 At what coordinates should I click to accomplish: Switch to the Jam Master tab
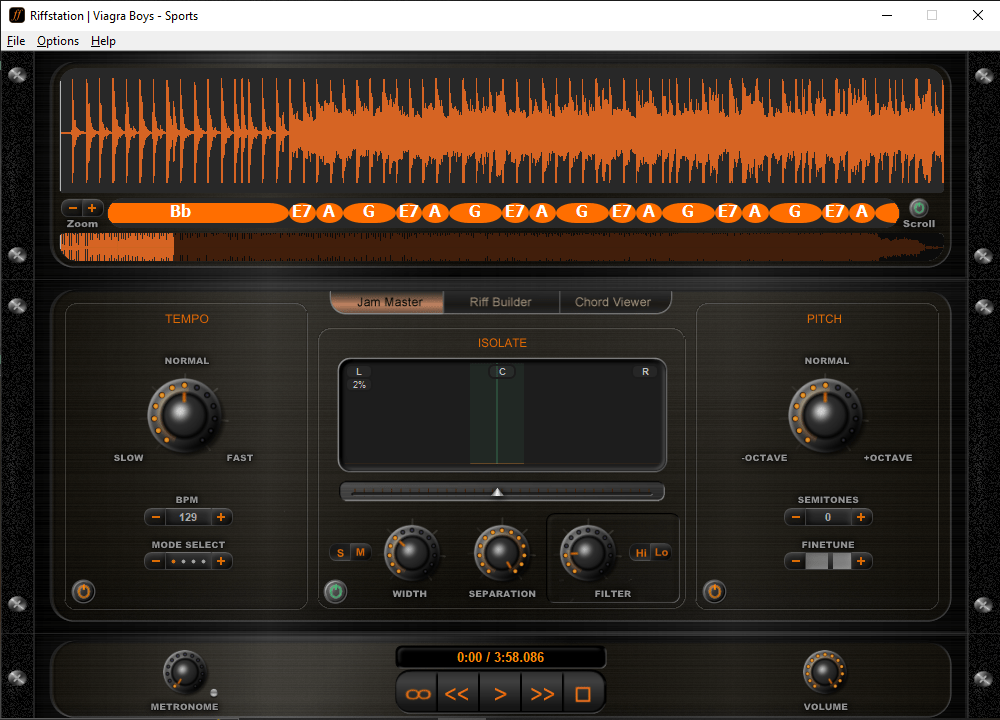point(388,302)
